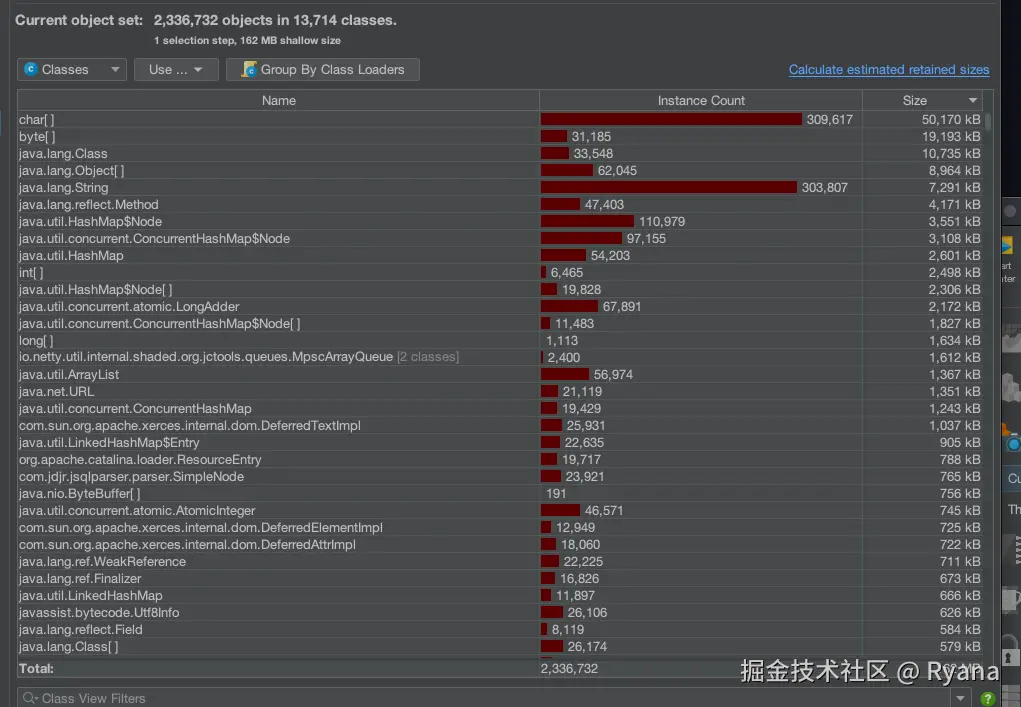Sort by Instance Count column header

pyautogui.click(x=700, y=101)
